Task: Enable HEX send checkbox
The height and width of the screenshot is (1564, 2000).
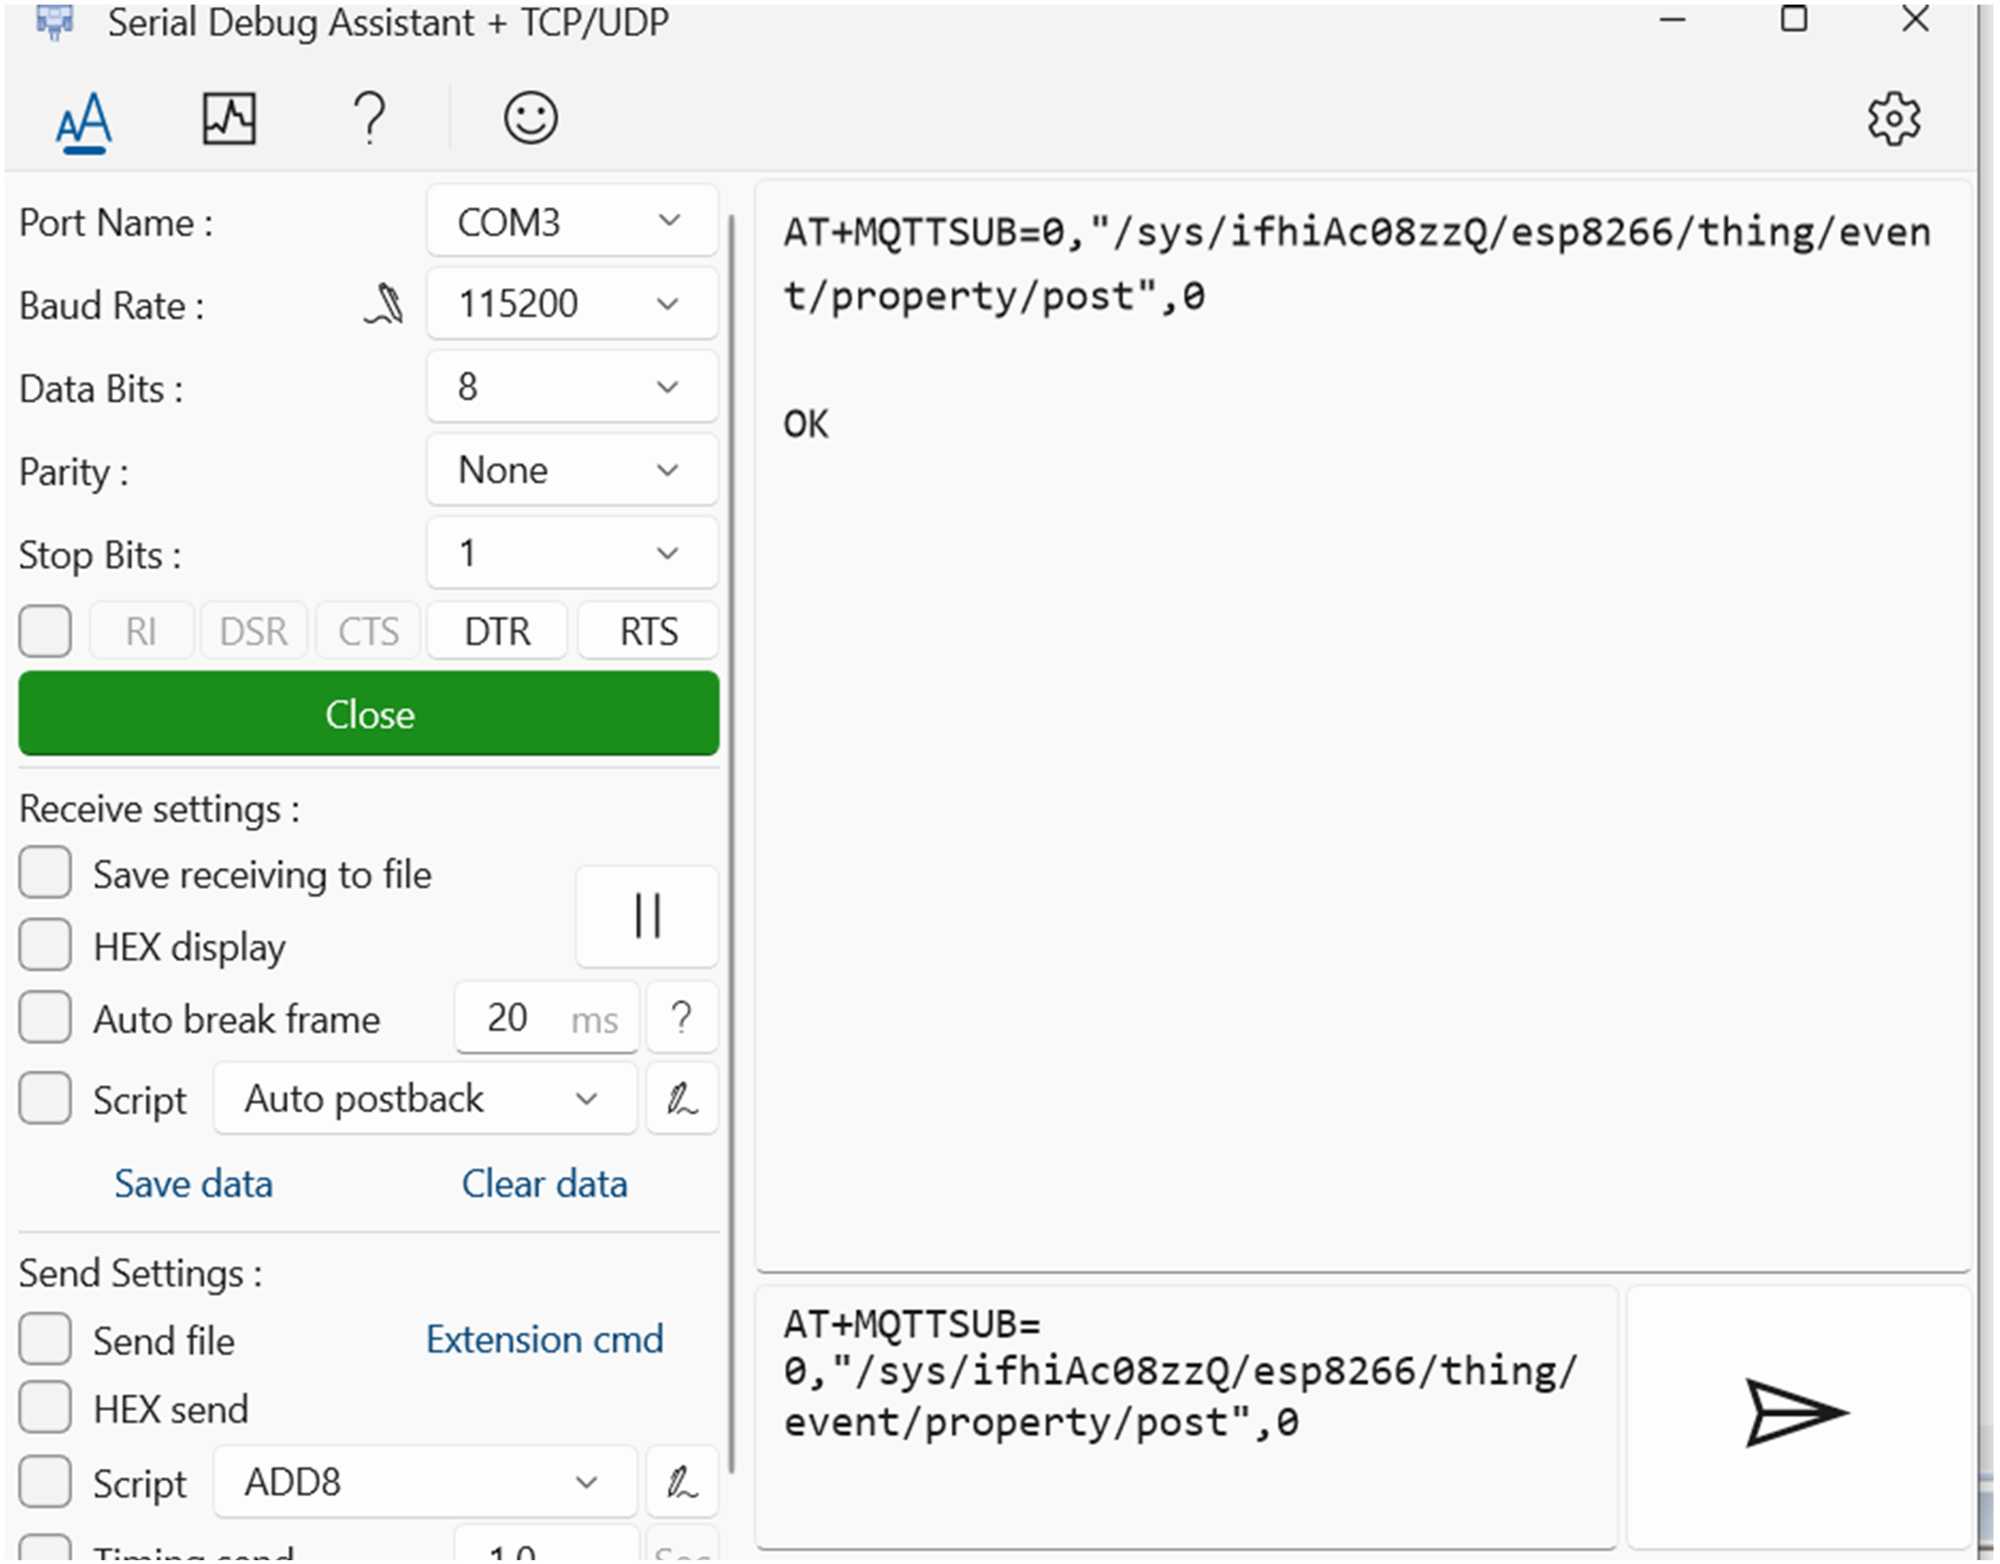Action: [x=45, y=1408]
